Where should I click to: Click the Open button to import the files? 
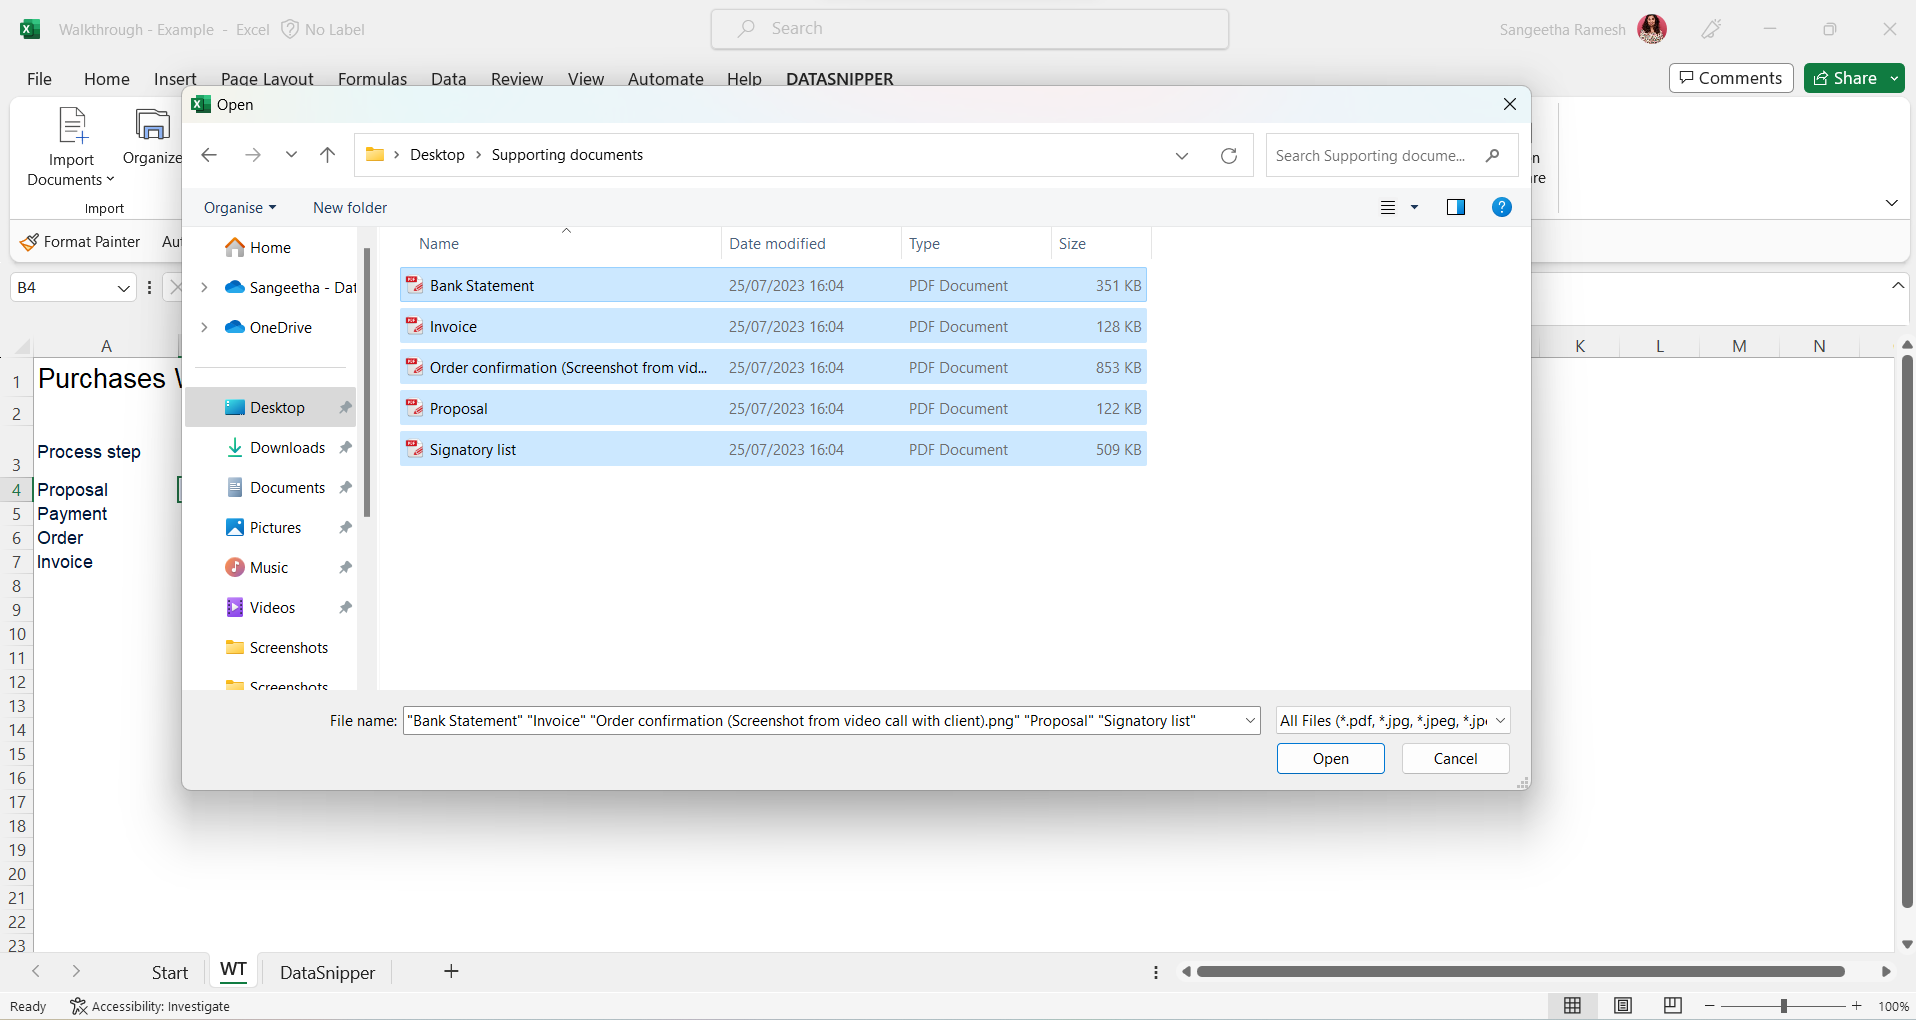(1329, 758)
